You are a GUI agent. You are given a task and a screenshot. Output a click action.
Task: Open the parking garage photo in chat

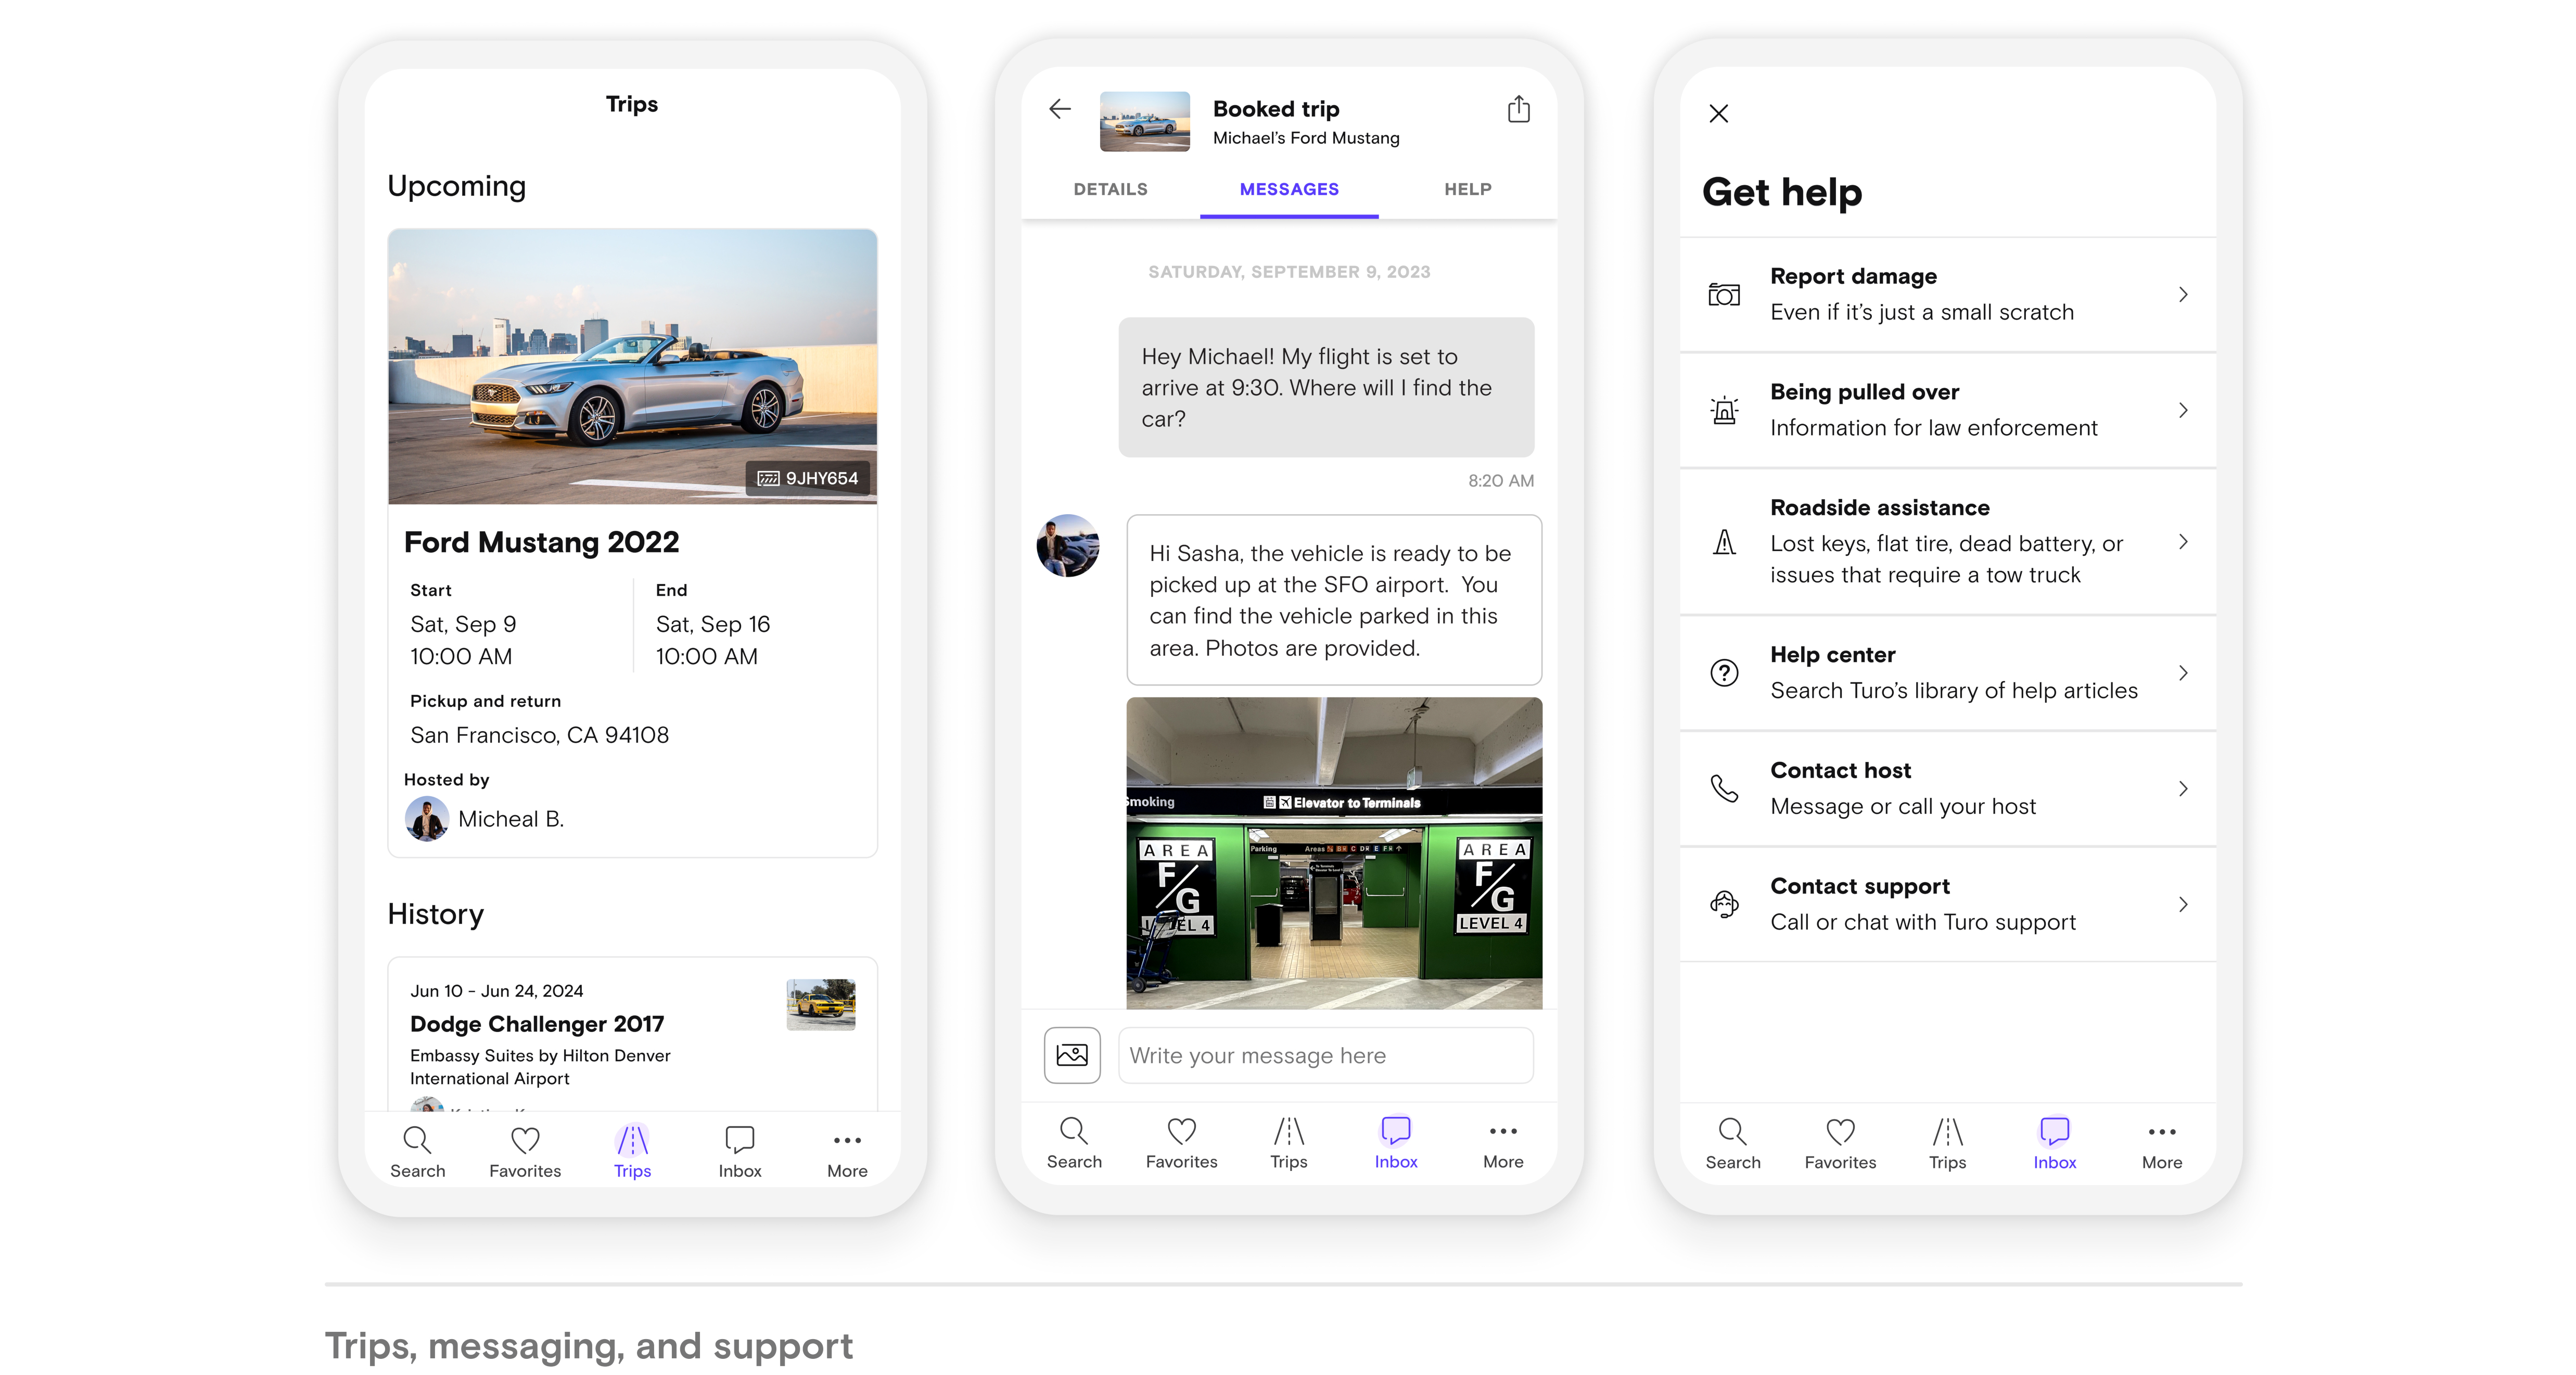click(1334, 852)
